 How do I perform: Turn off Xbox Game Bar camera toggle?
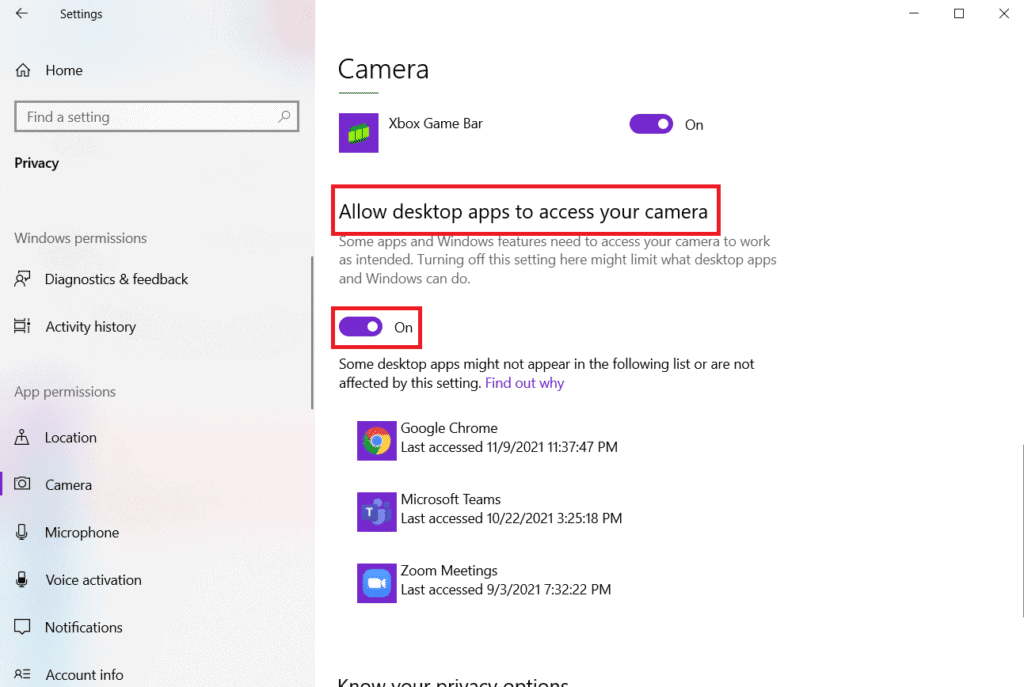coord(651,124)
